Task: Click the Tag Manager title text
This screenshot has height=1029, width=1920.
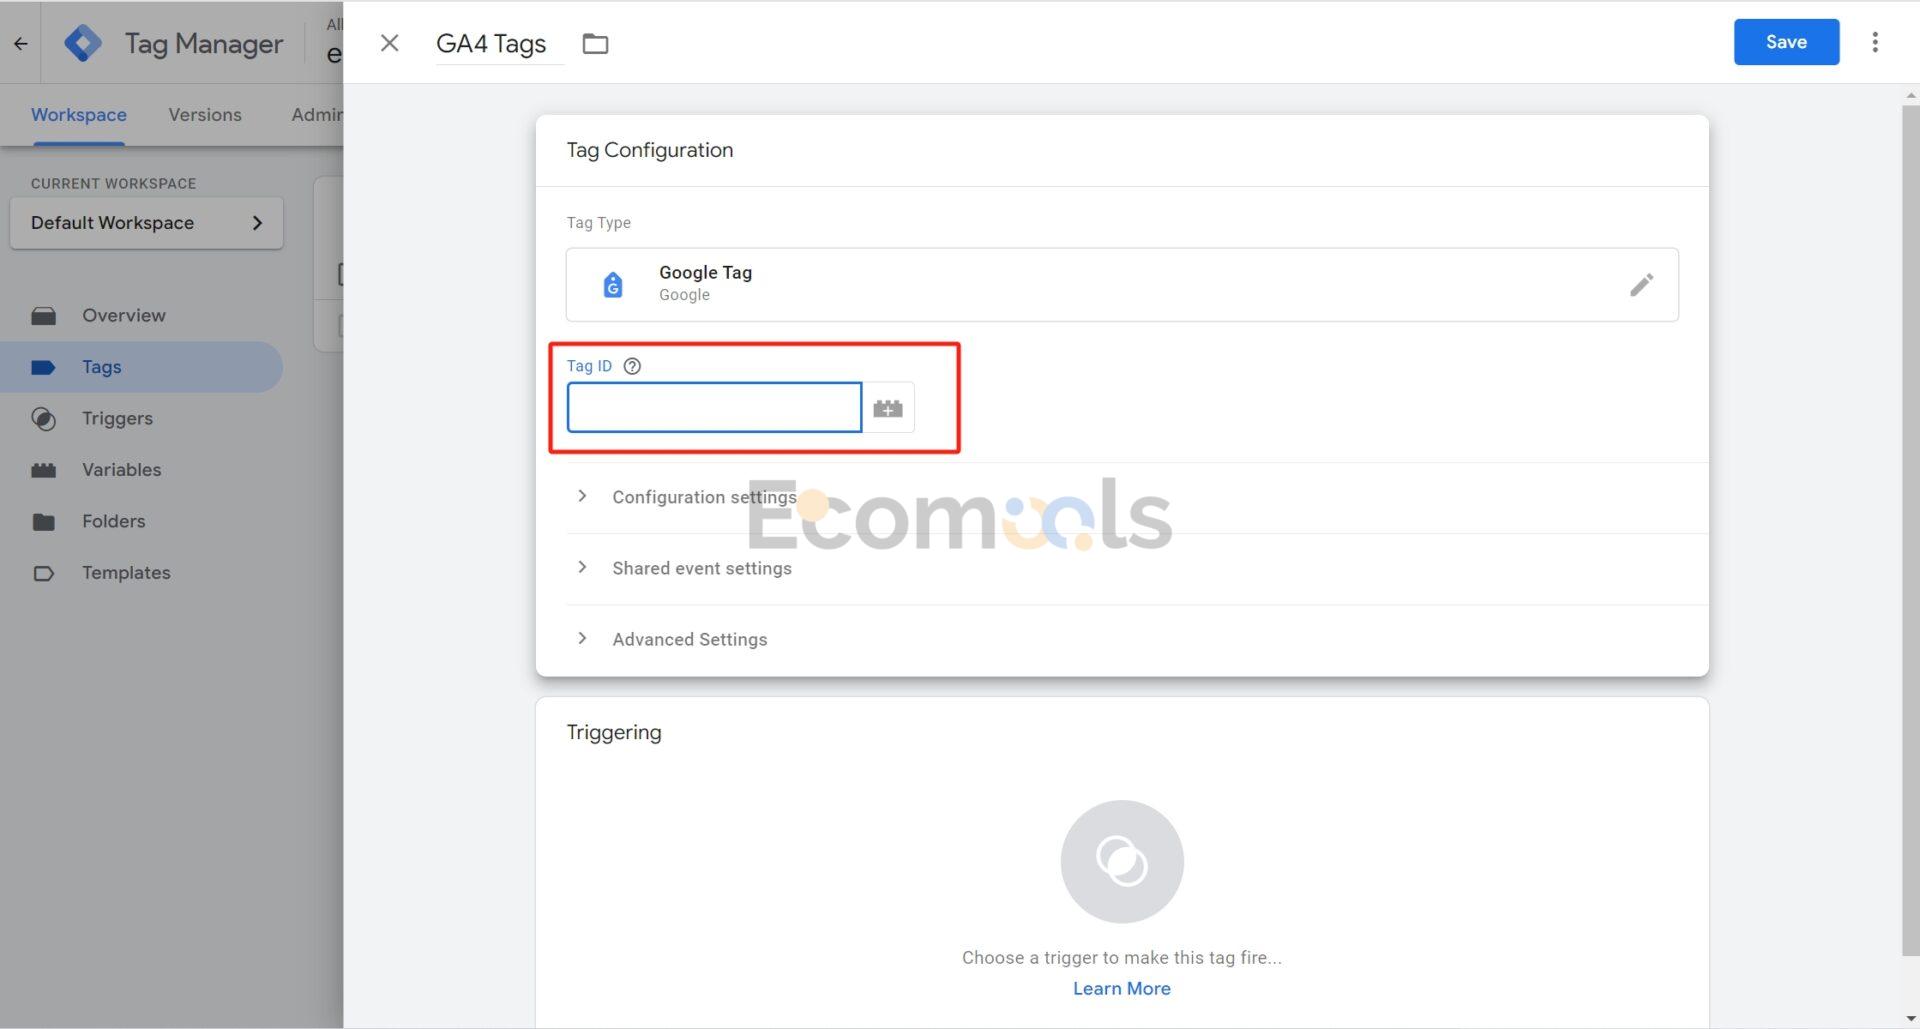Action: coord(204,44)
